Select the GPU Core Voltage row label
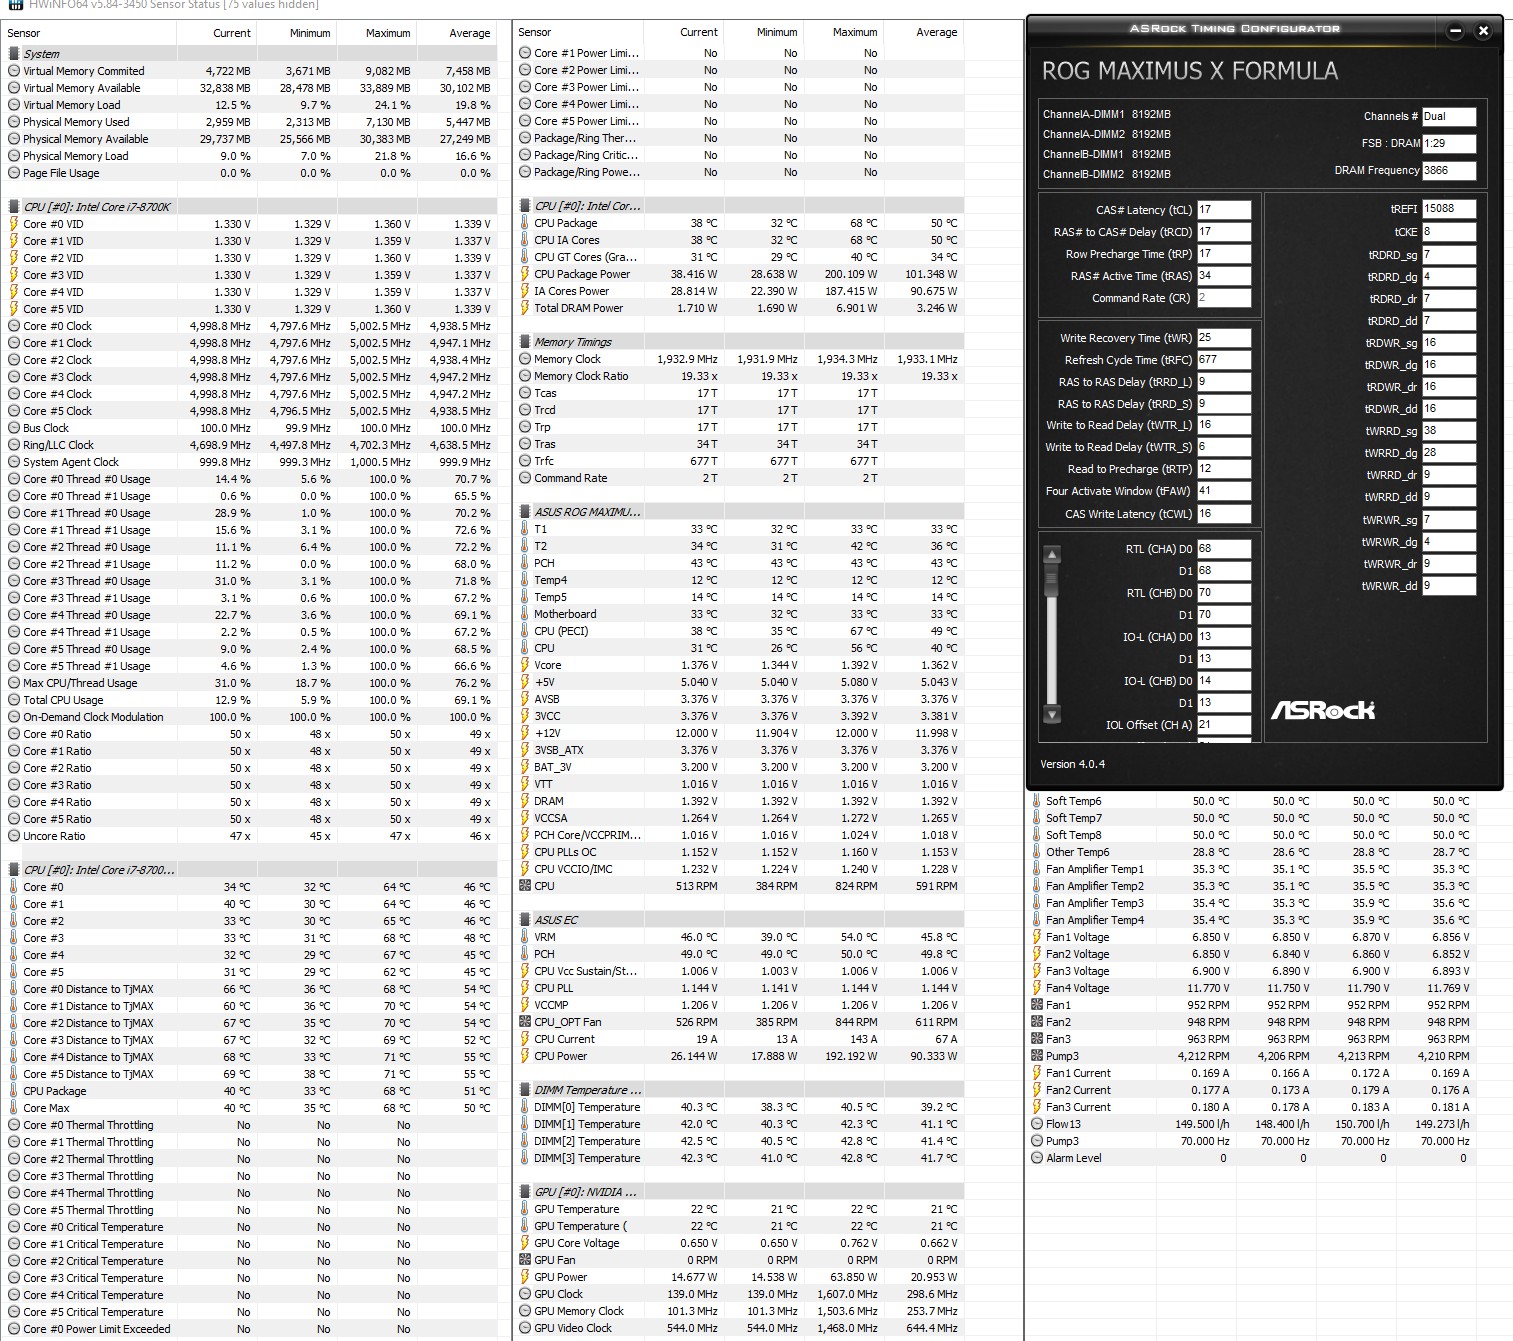 tap(577, 1243)
